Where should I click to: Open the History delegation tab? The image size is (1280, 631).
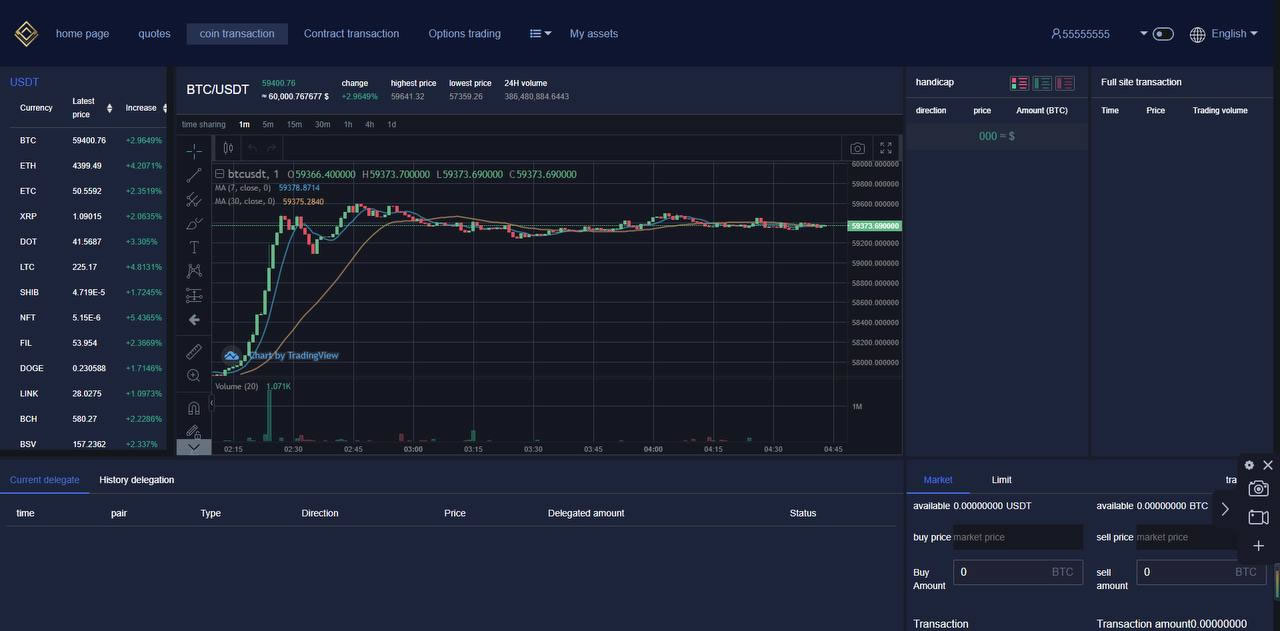click(x=137, y=480)
